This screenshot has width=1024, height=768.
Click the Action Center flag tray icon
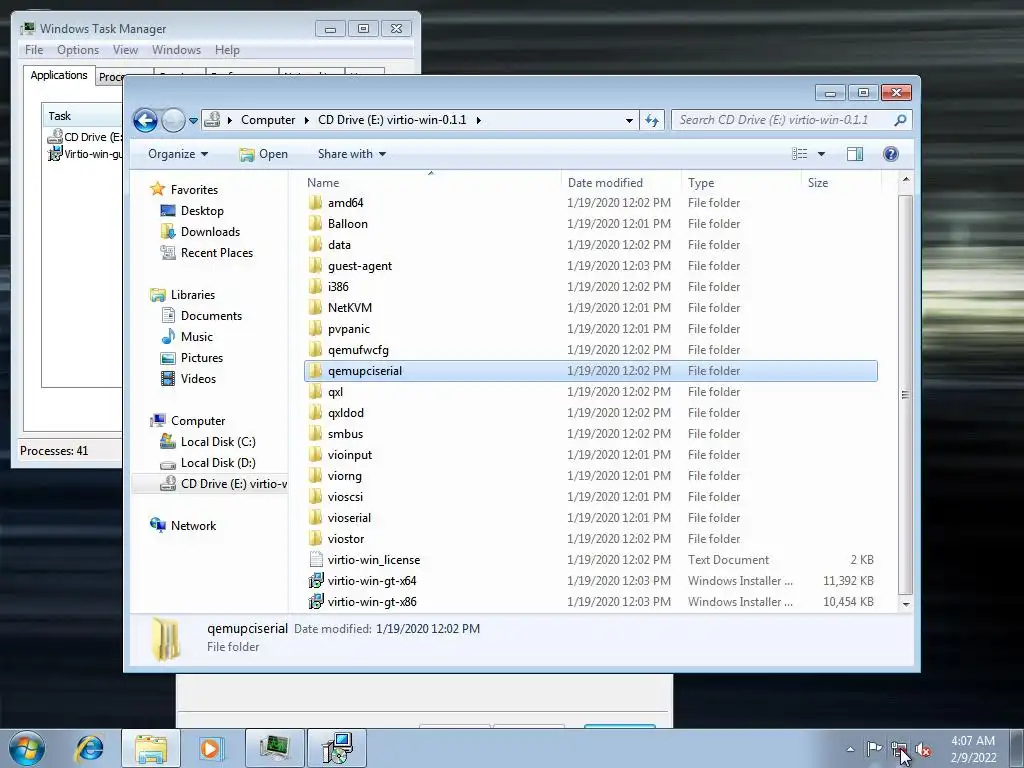(x=874, y=748)
